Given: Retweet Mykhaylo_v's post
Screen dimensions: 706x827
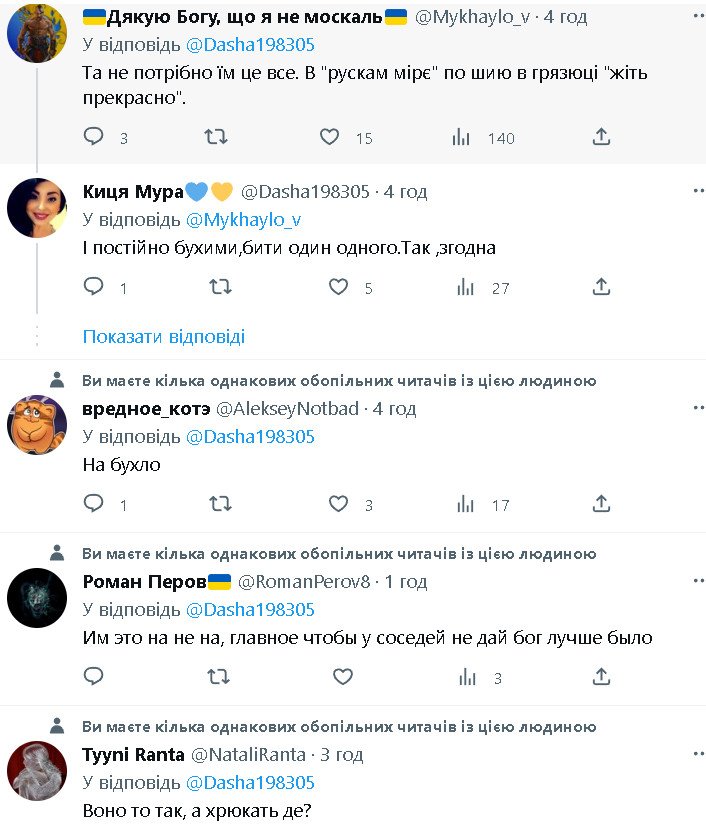Looking at the screenshot, I should click(216, 137).
